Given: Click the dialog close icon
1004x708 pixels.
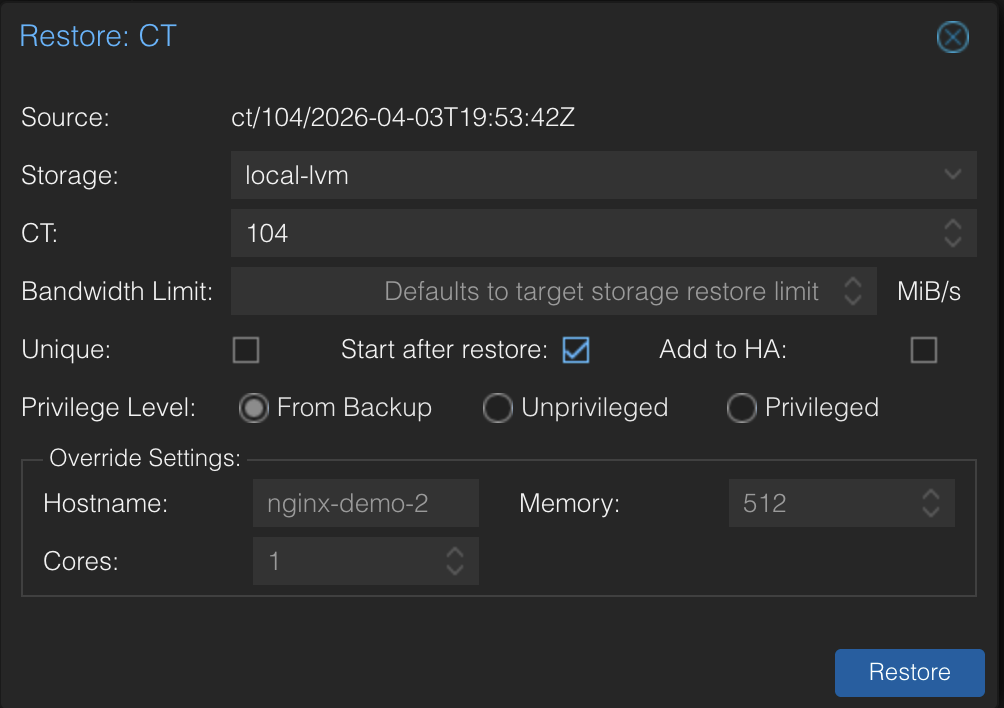Looking at the screenshot, I should (952, 38).
